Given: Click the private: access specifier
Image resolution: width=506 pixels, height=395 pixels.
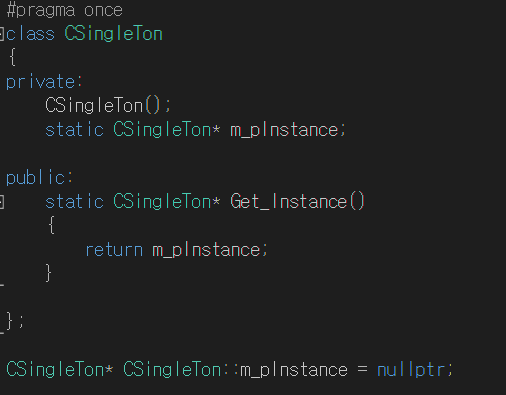Looking at the screenshot, I should click(x=44, y=82).
